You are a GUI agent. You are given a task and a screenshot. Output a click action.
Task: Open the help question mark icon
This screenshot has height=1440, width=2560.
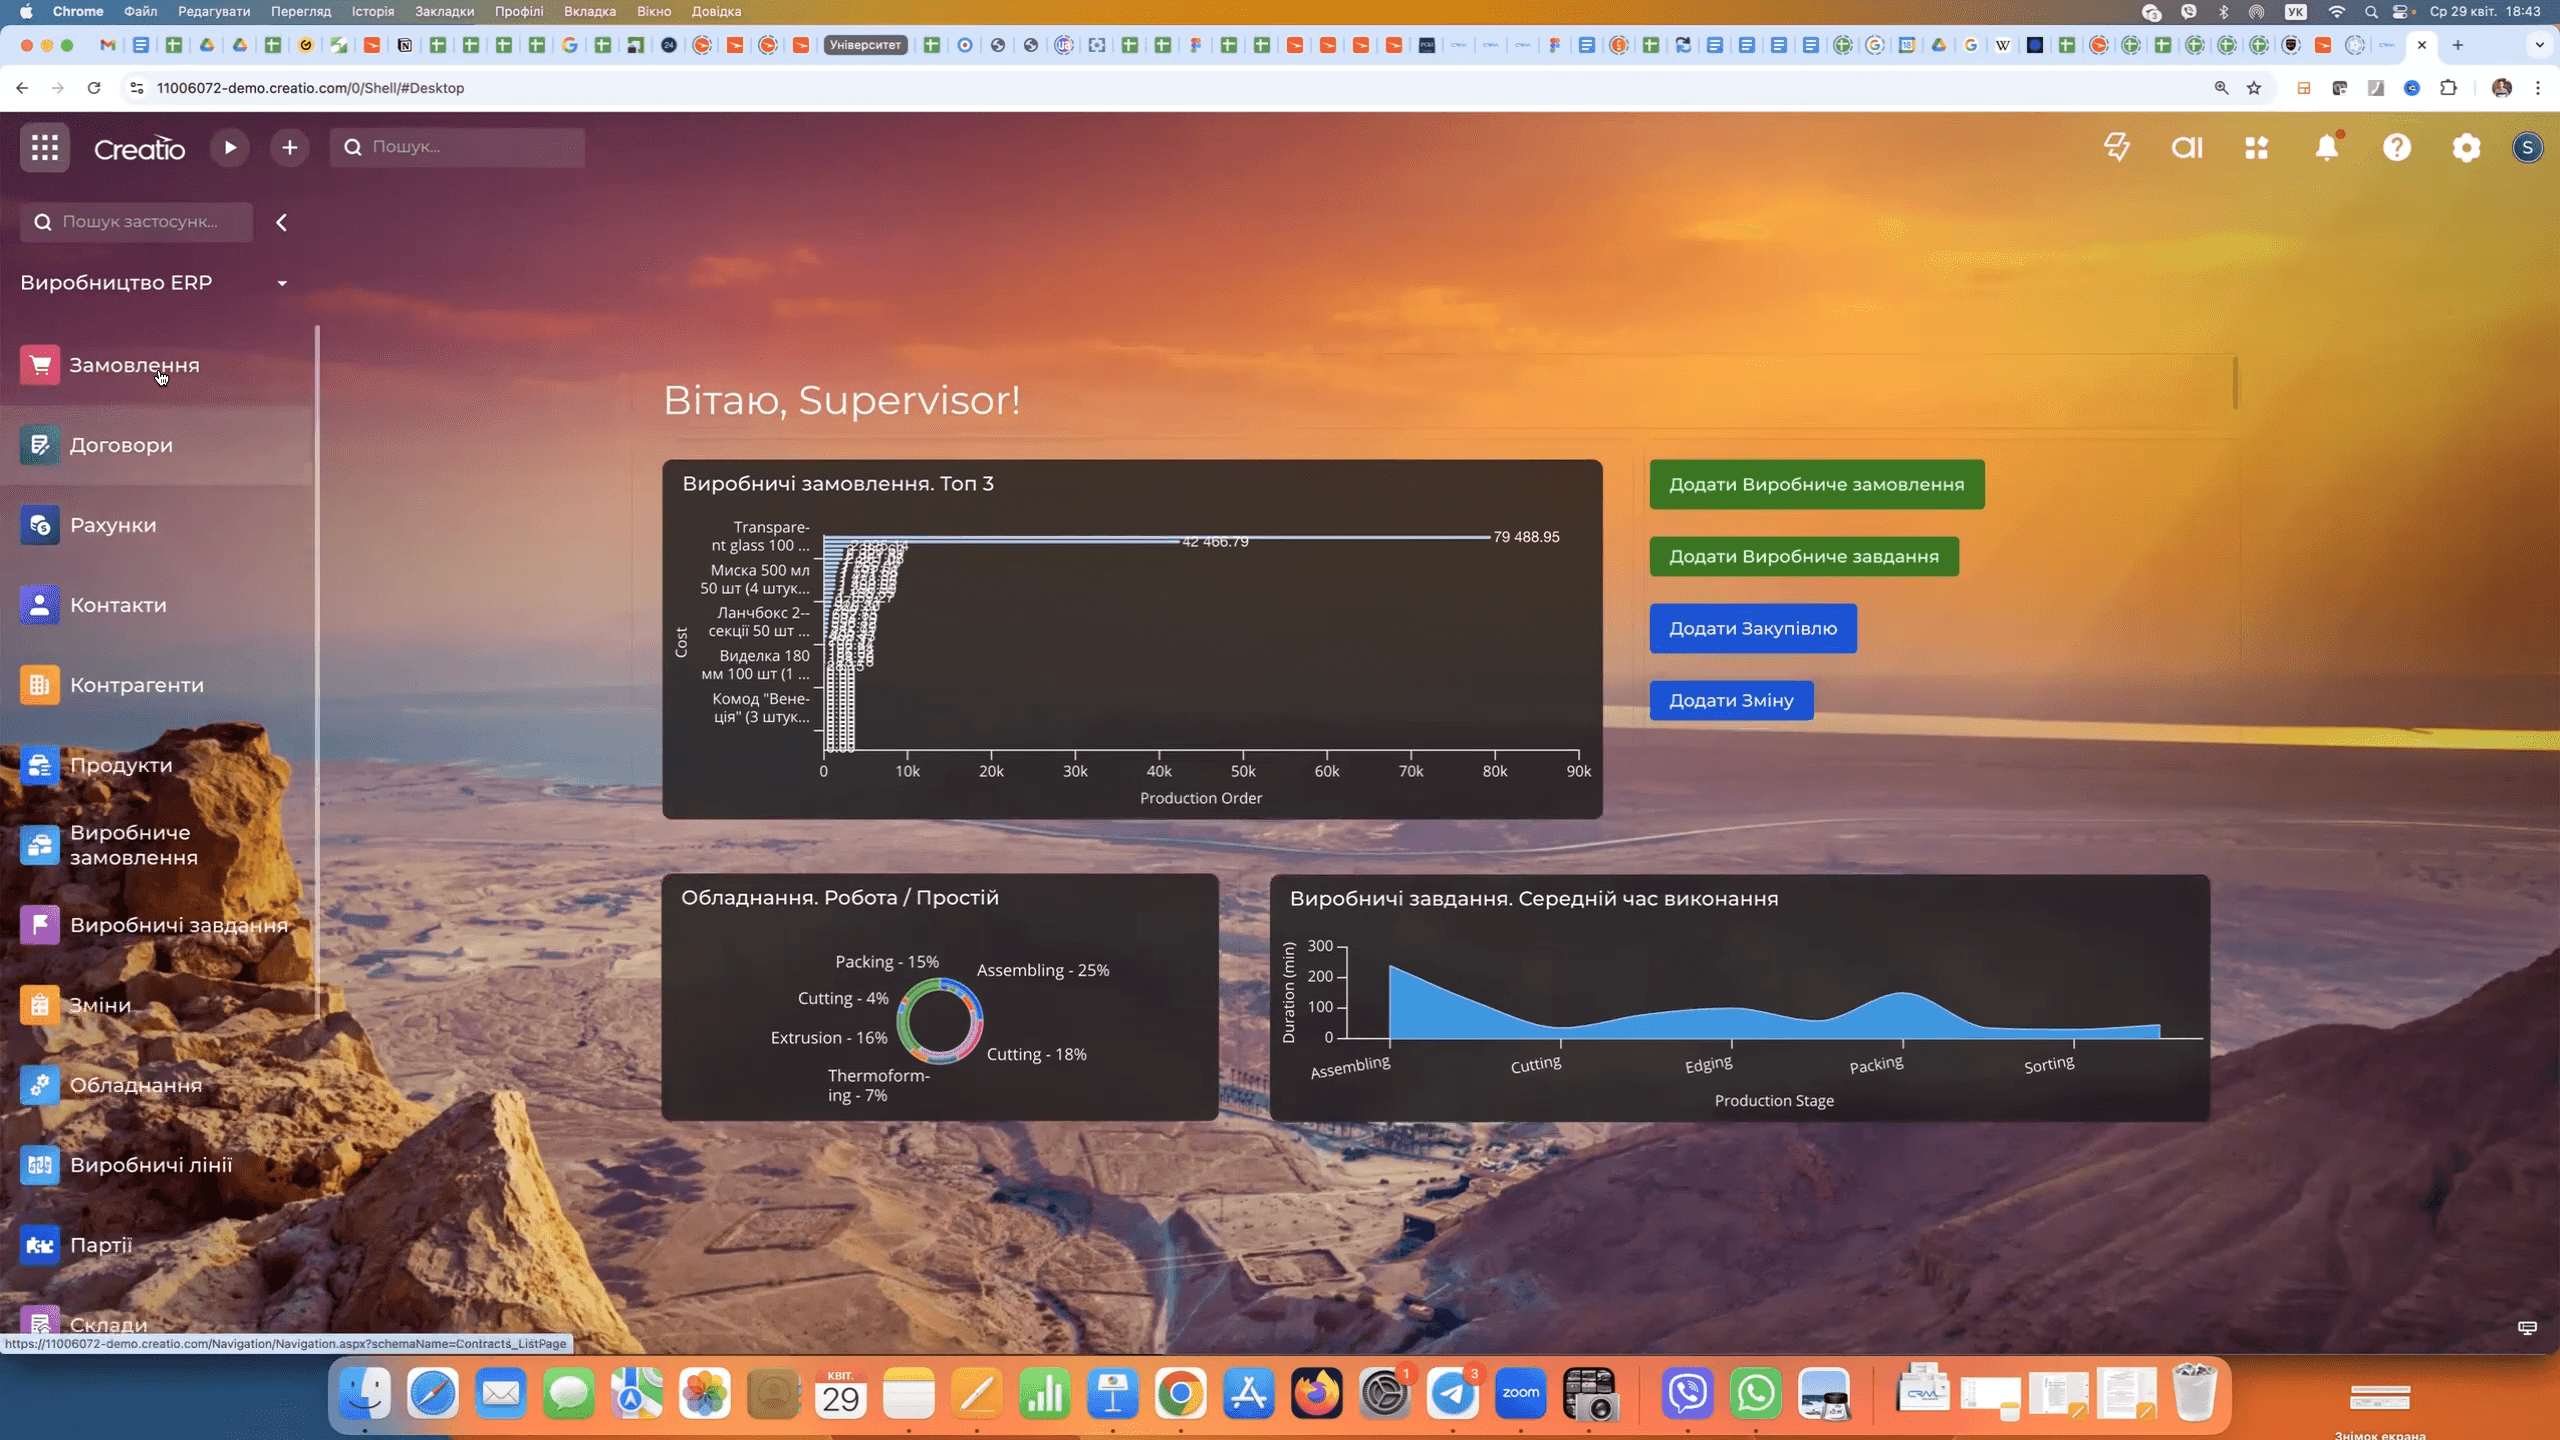(x=2397, y=148)
